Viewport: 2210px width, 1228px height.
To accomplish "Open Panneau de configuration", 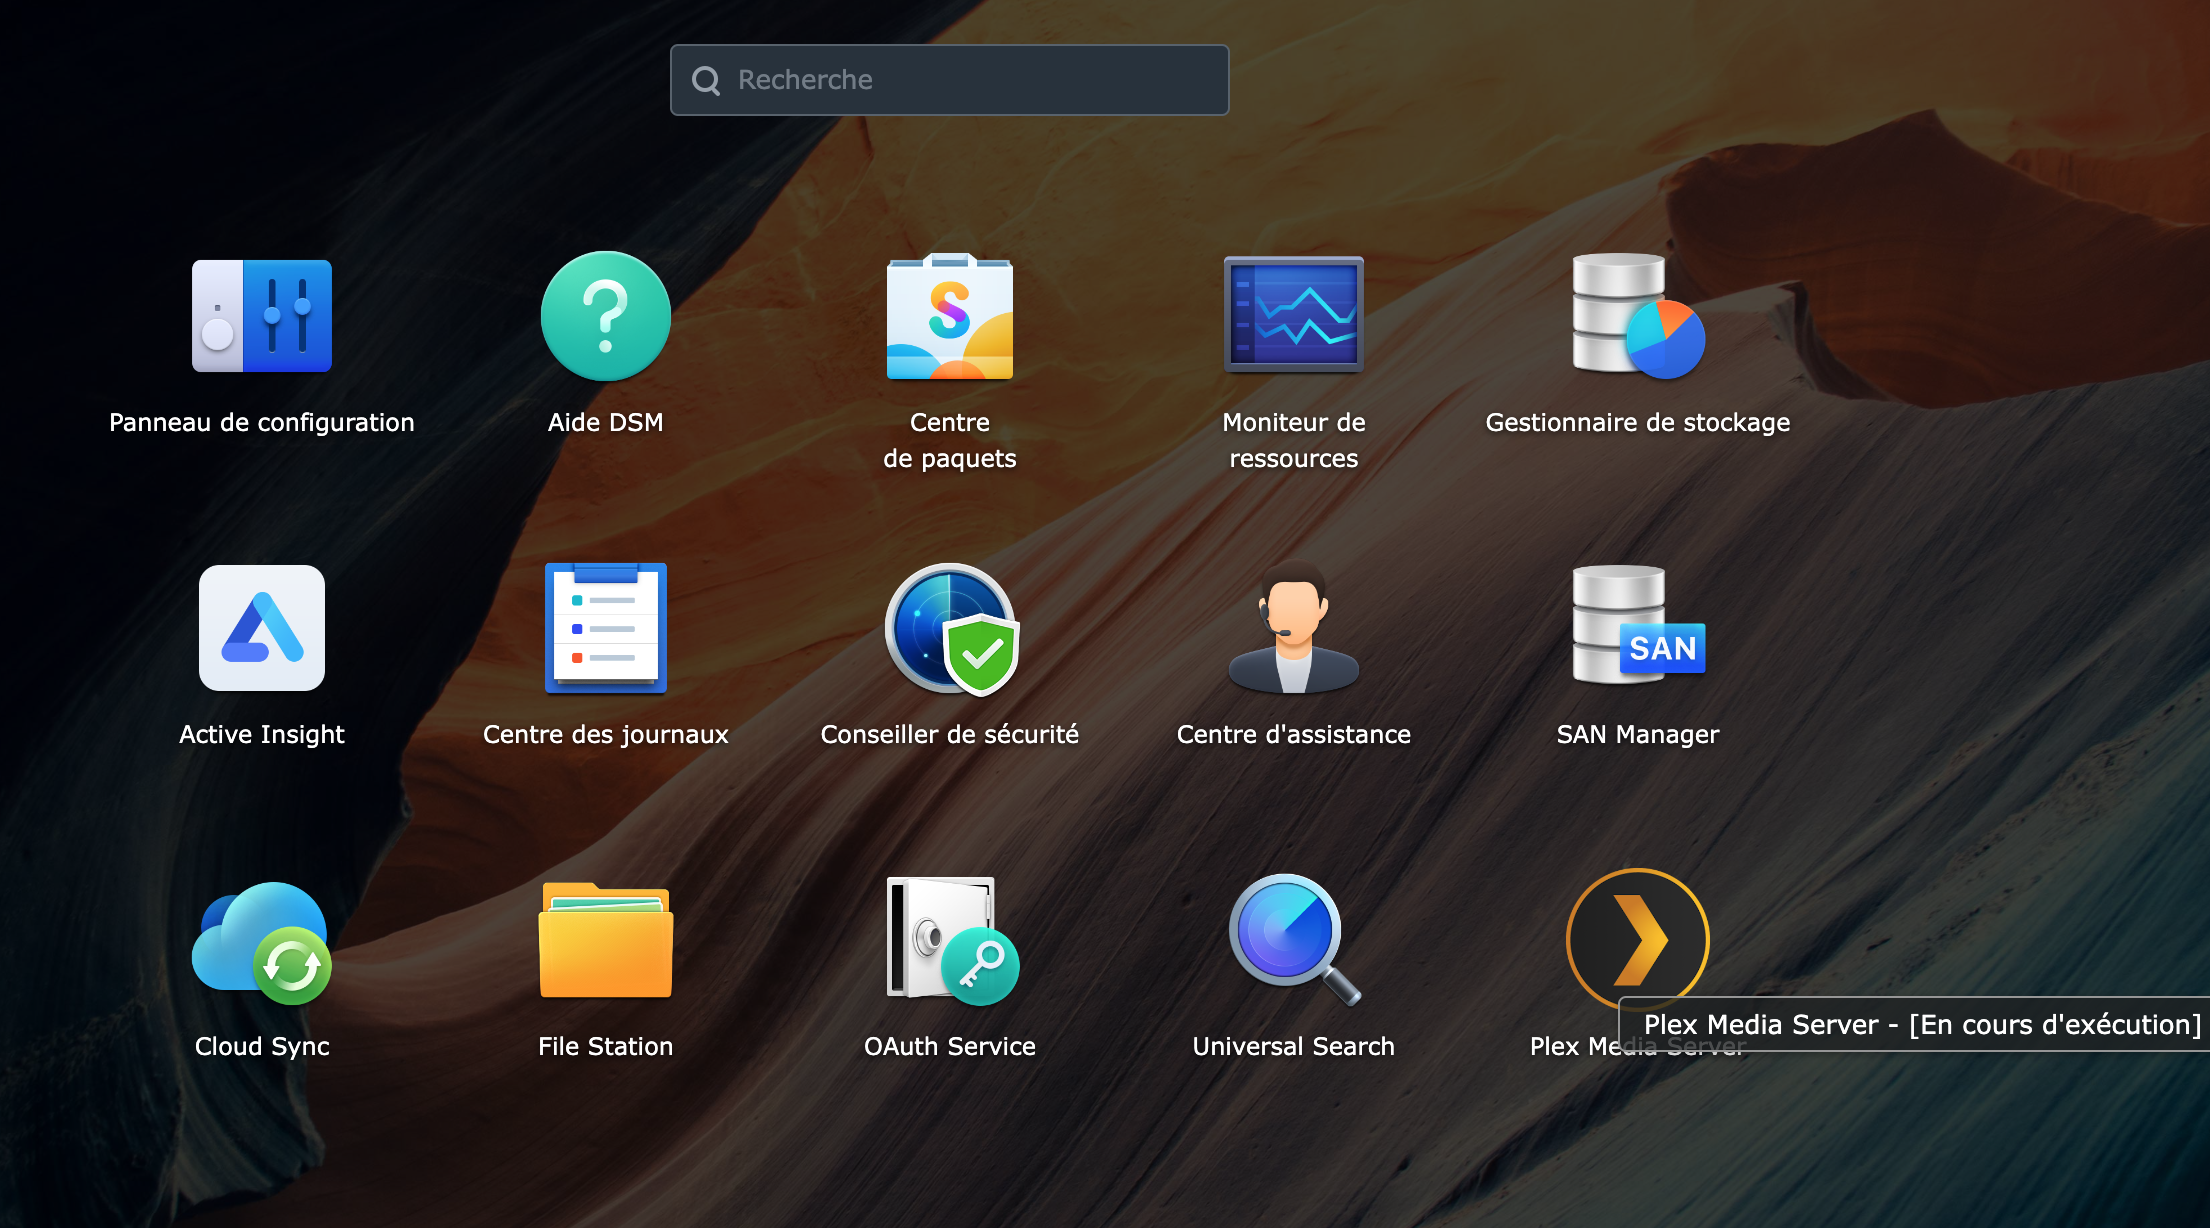I will pyautogui.click(x=262, y=316).
